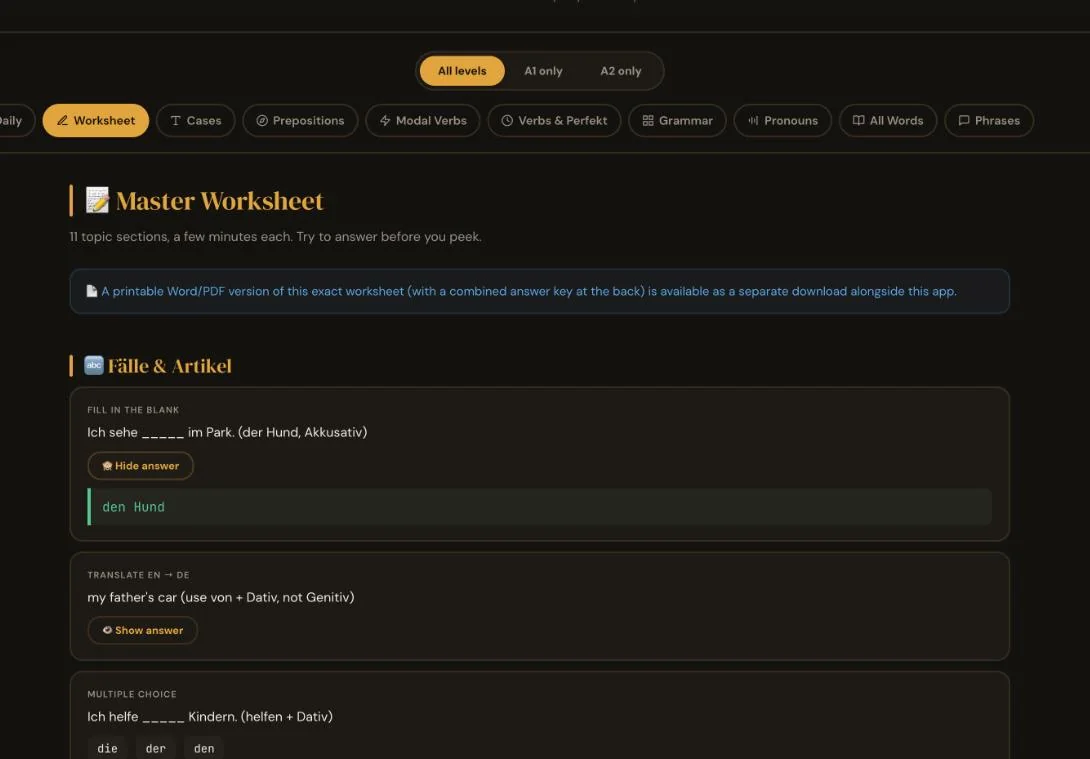Click the Modal Verbs lightning icon
Screen dimensions: 1090x759
pyautogui.click(x=384, y=121)
